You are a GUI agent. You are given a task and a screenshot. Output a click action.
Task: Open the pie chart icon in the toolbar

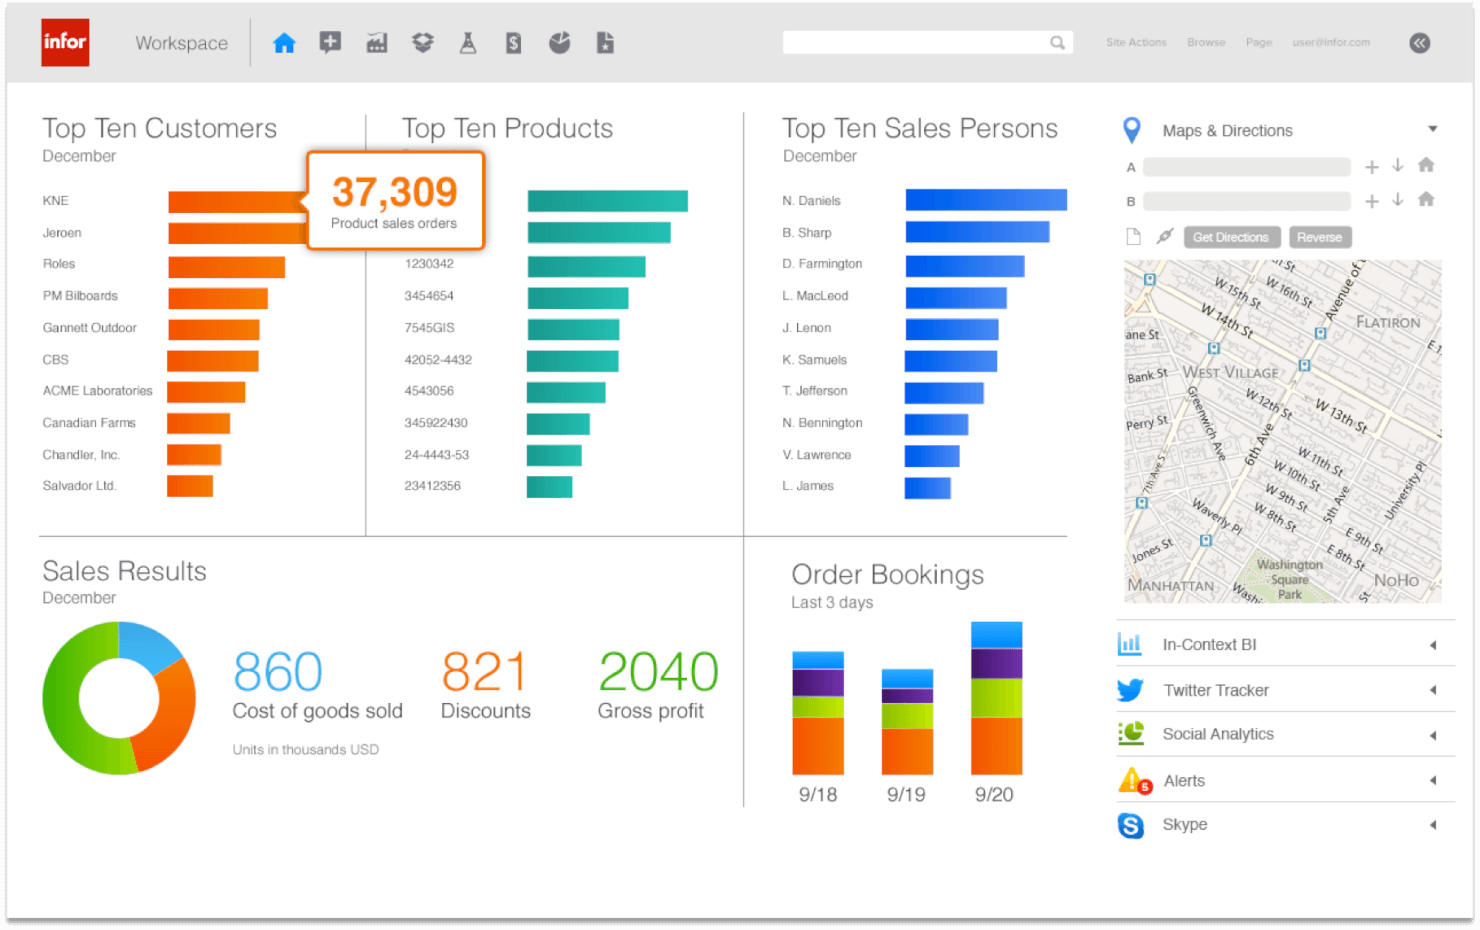(x=559, y=42)
